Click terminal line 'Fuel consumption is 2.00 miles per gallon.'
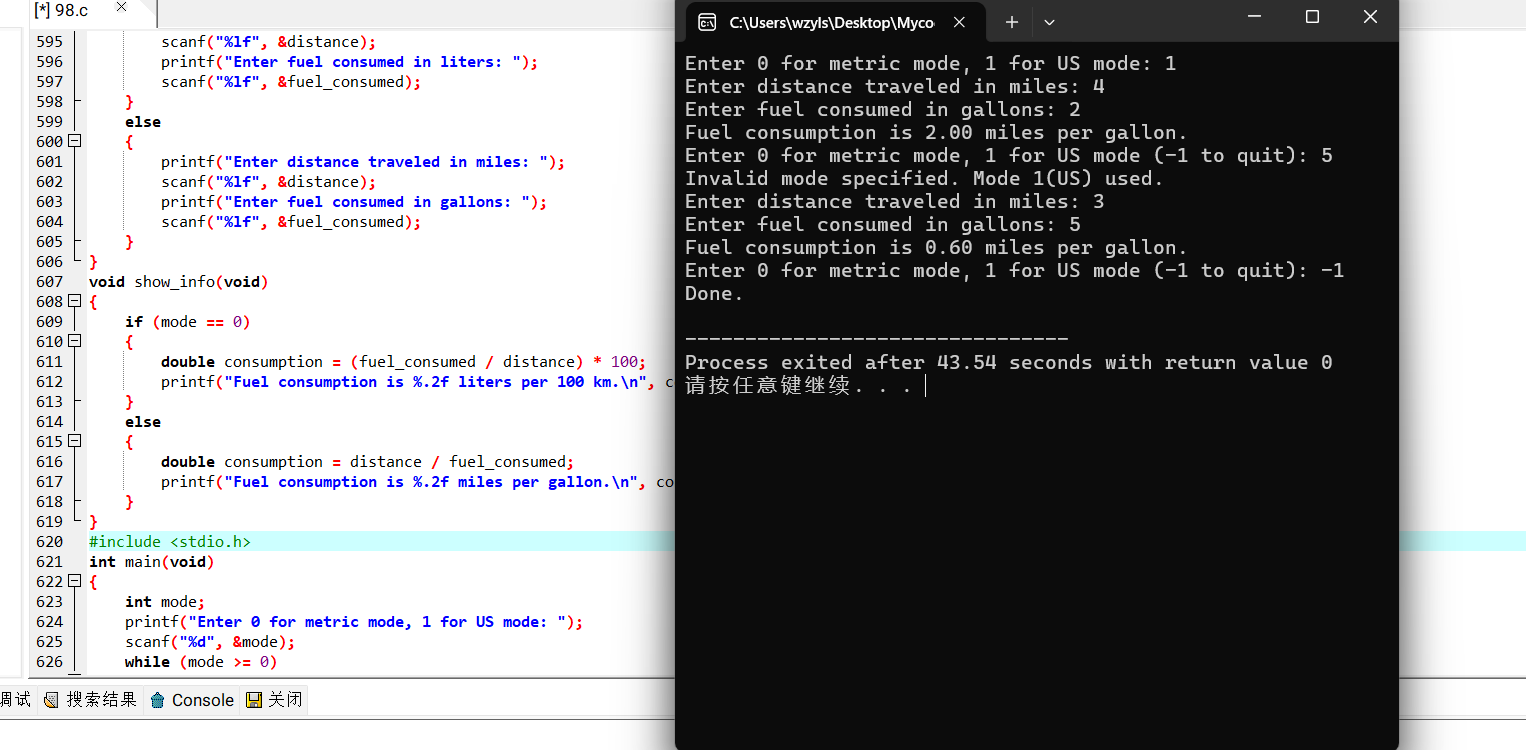1526x750 pixels. tap(936, 133)
